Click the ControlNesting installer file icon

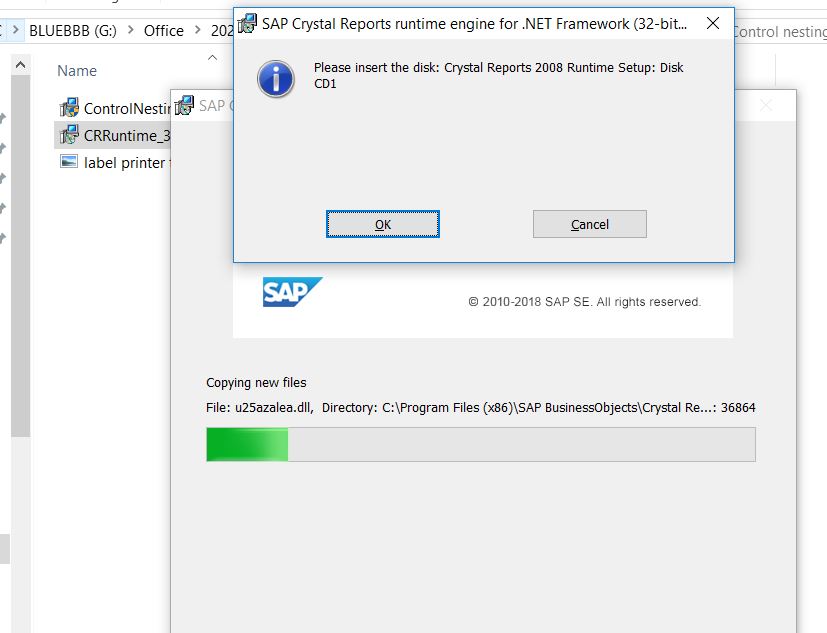pos(68,108)
